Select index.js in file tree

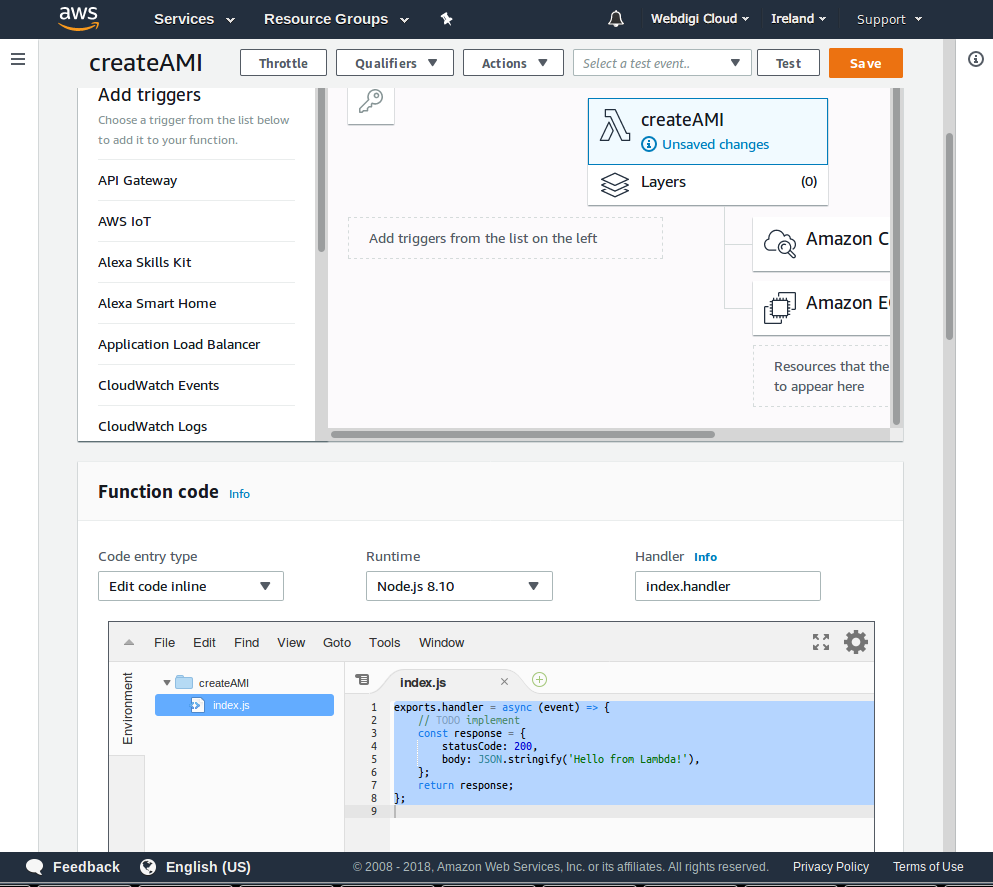[244, 705]
